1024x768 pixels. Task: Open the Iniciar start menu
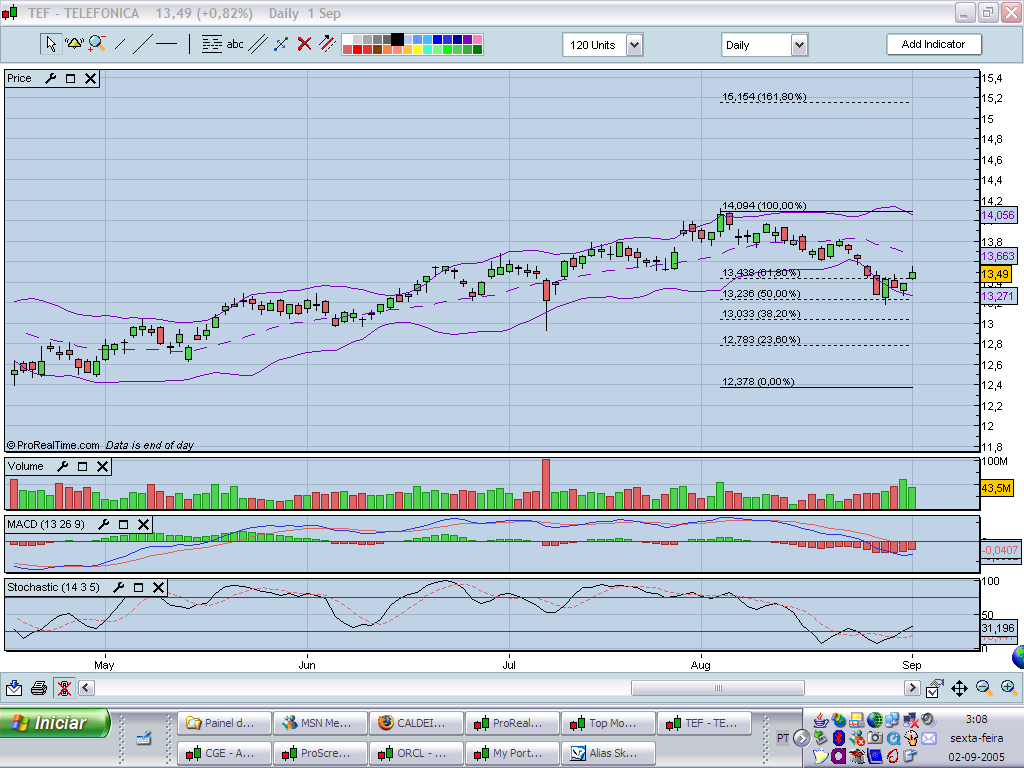pyautogui.click(x=55, y=723)
